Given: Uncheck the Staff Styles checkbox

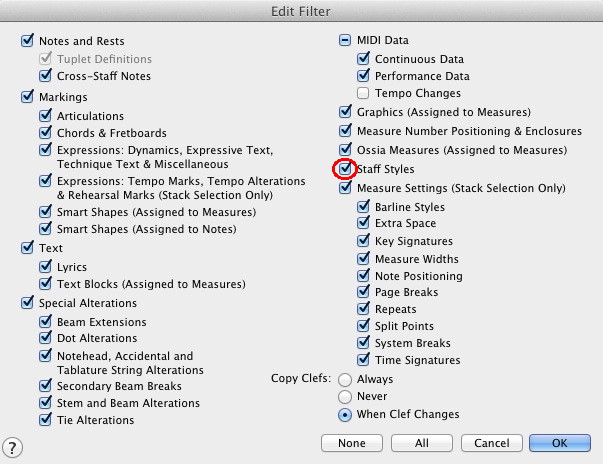Looking at the screenshot, I should point(346,169).
